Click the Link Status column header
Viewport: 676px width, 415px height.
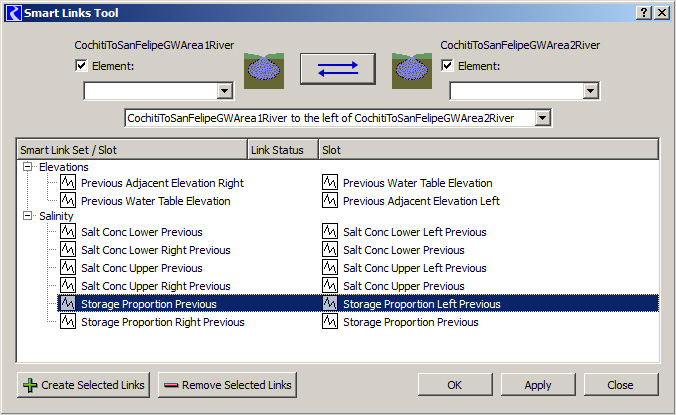tap(283, 150)
